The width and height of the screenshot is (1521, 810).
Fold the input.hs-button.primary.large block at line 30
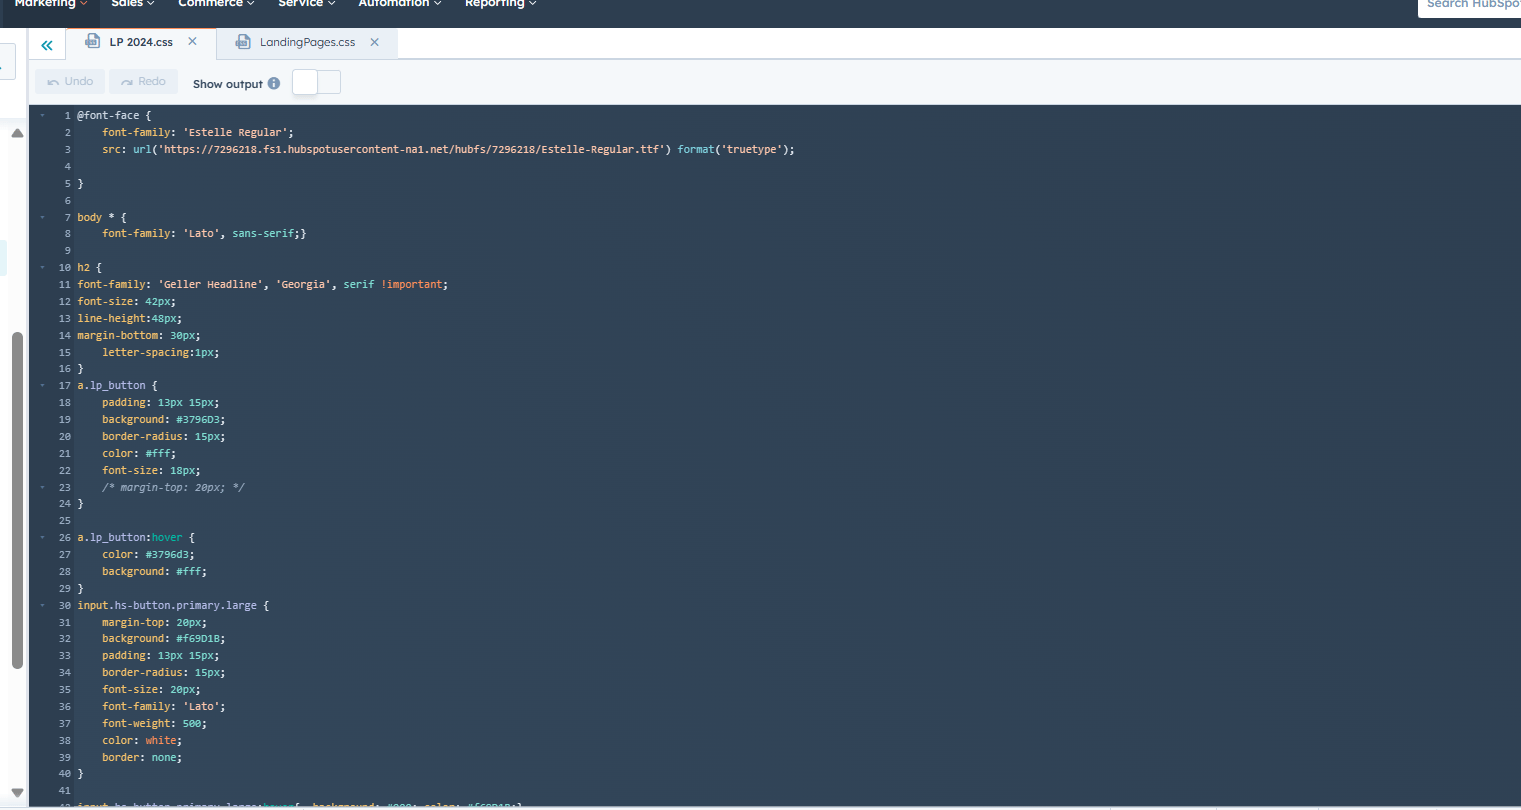[42, 606]
